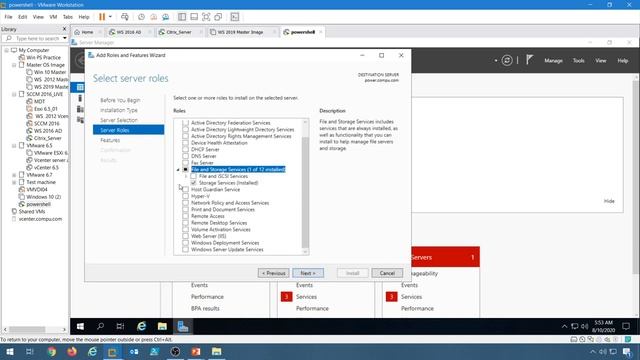Check Web Server (IIS) role
Image resolution: width=640 pixels, height=360 pixels.
click(185, 236)
